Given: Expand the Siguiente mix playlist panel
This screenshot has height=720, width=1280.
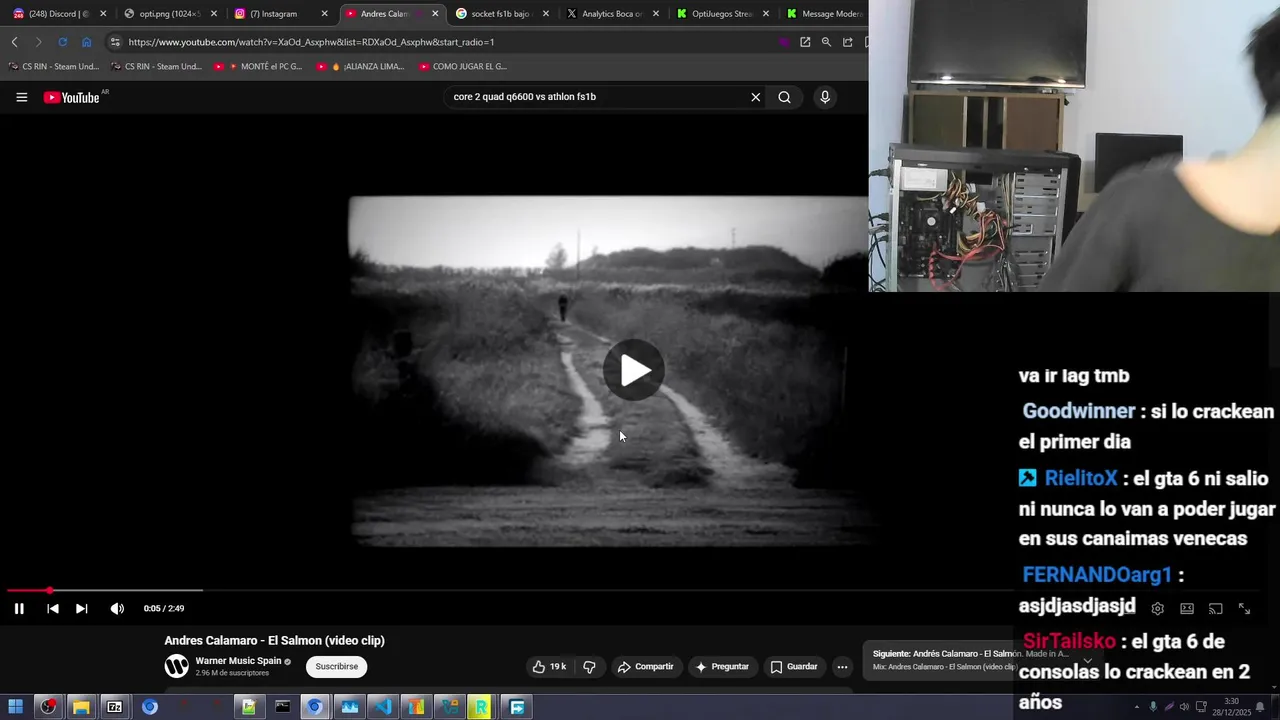Looking at the screenshot, I should coord(1087,661).
